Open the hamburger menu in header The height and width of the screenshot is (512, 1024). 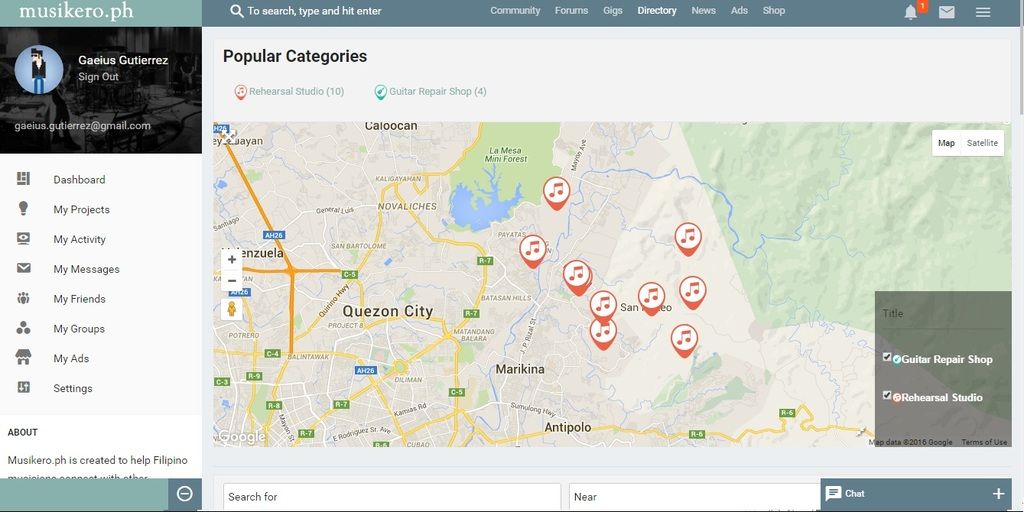pos(983,12)
